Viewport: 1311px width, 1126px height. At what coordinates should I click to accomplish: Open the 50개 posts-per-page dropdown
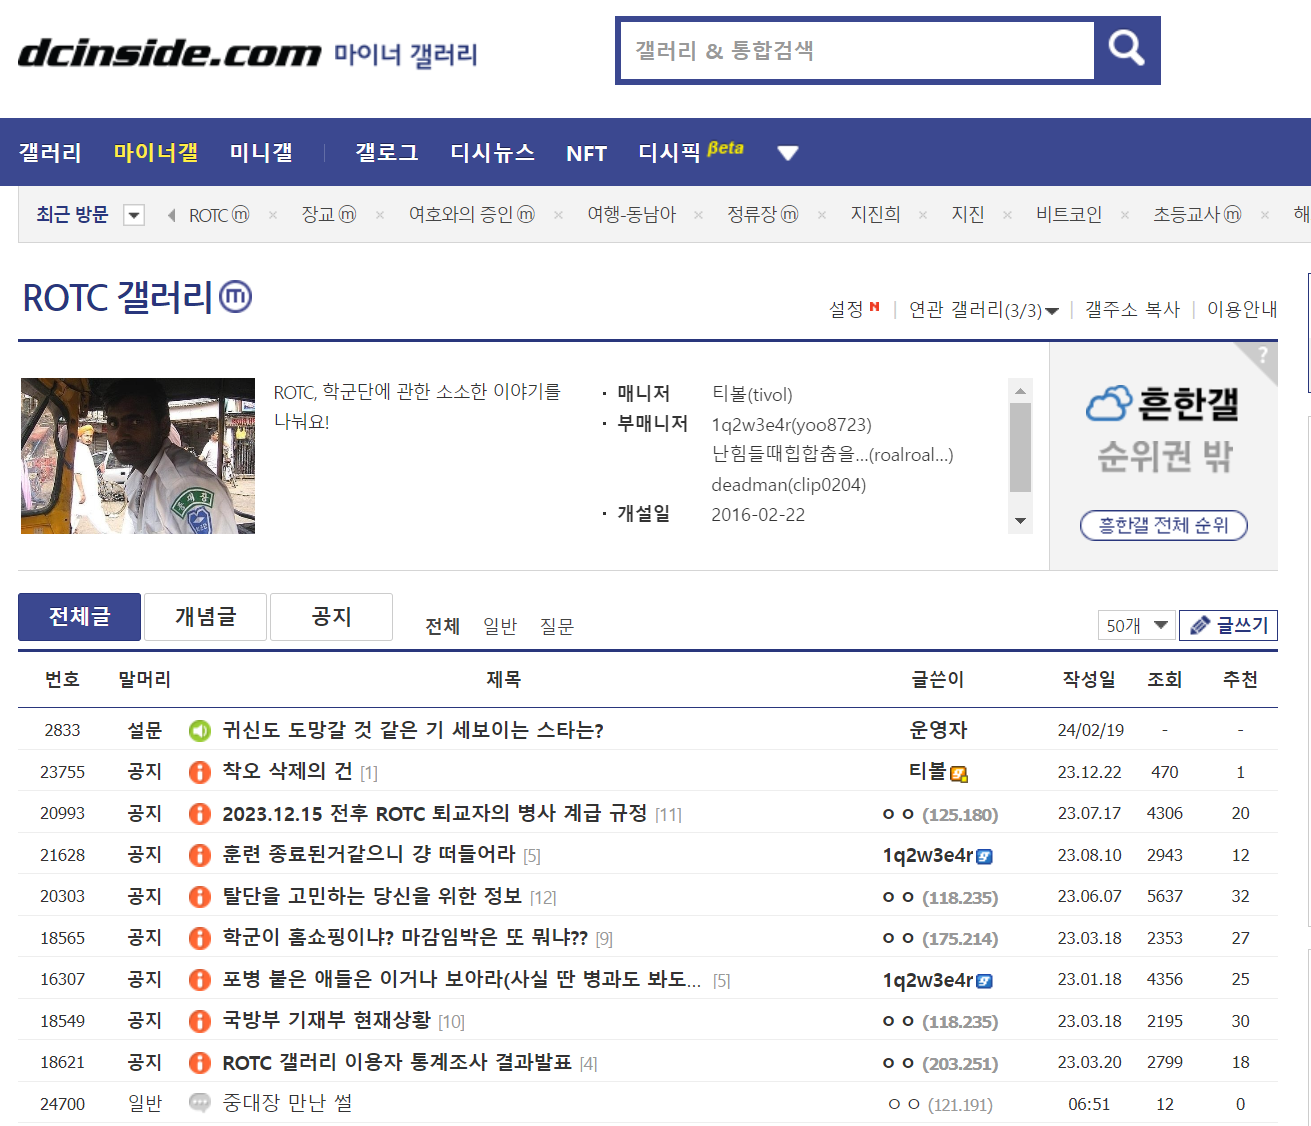tap(1136, 625)
